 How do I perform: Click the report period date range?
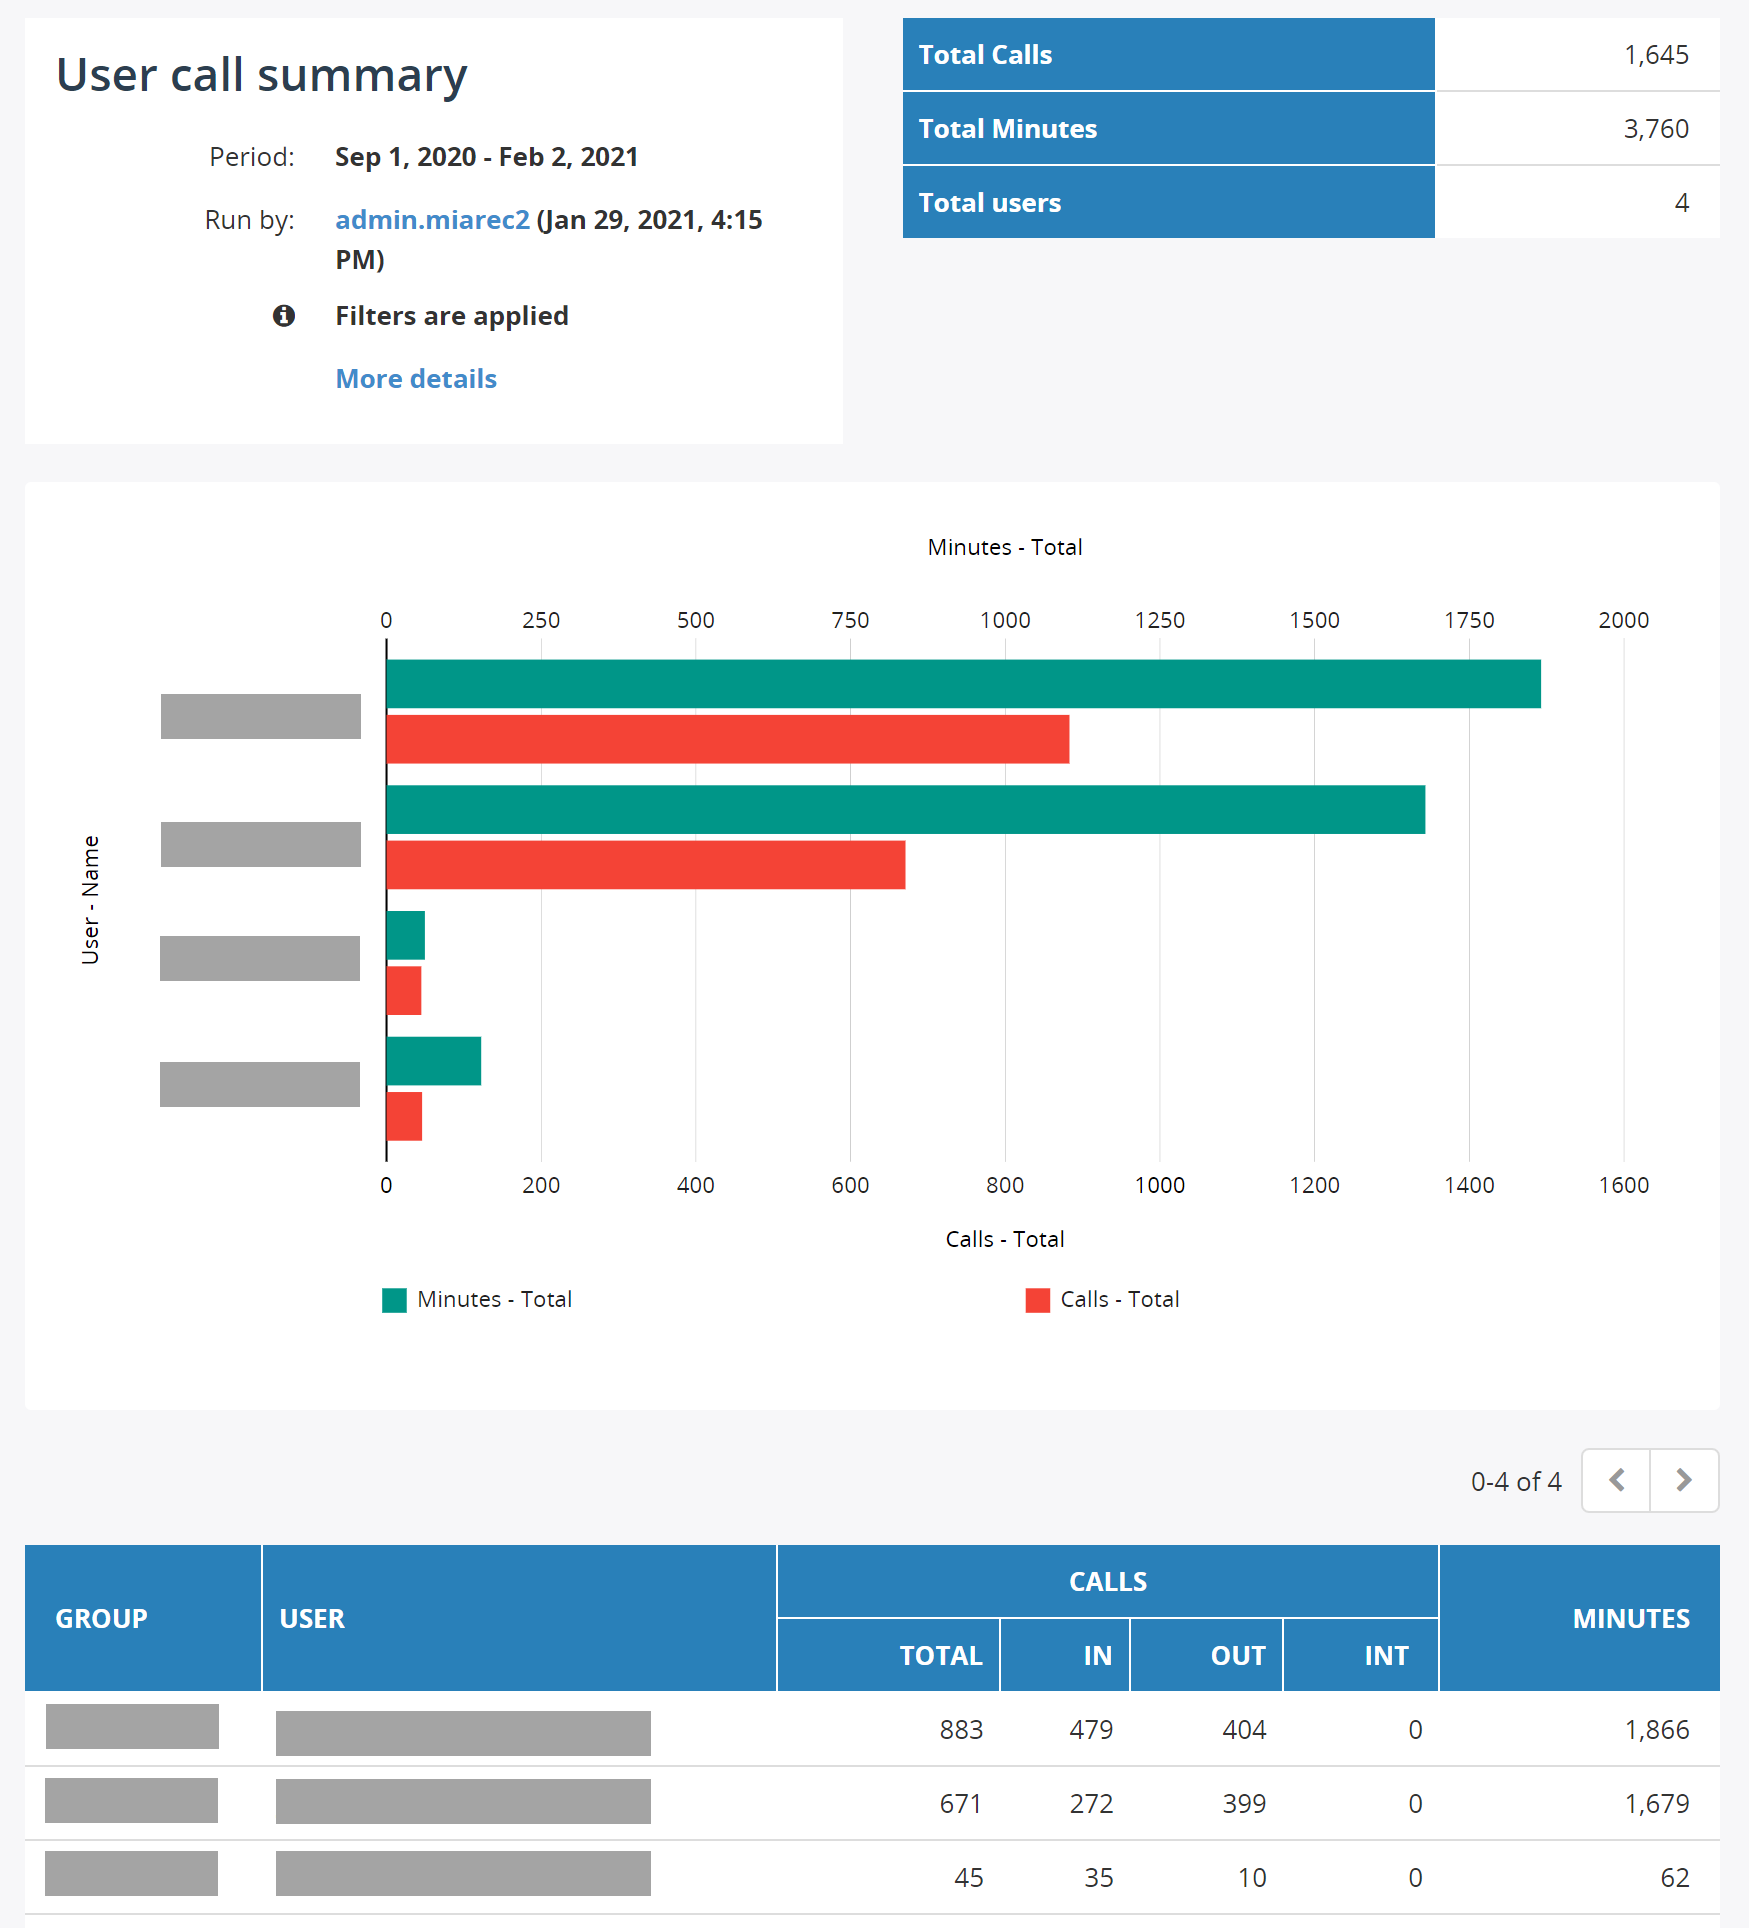[486, 157]
